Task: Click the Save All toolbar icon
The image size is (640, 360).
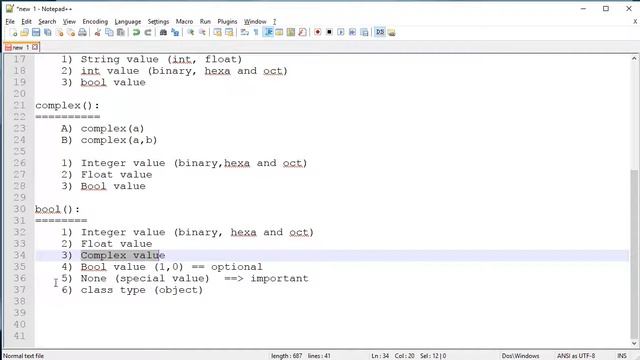Action: pos(48,32)
